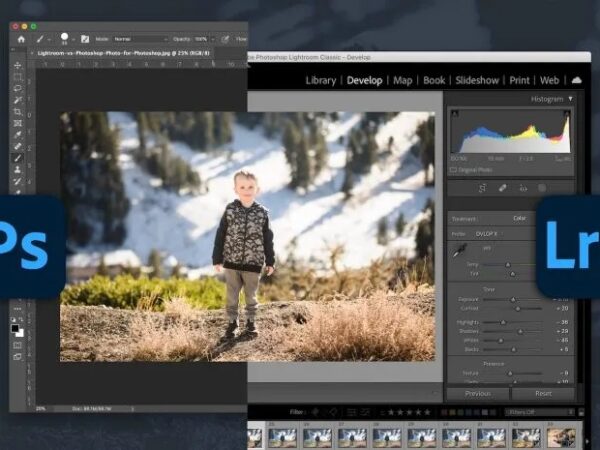Viewport: 600px width, 450px height.
Task: Select the Clone Stamp tool
Action: click(x=18, y=170)
